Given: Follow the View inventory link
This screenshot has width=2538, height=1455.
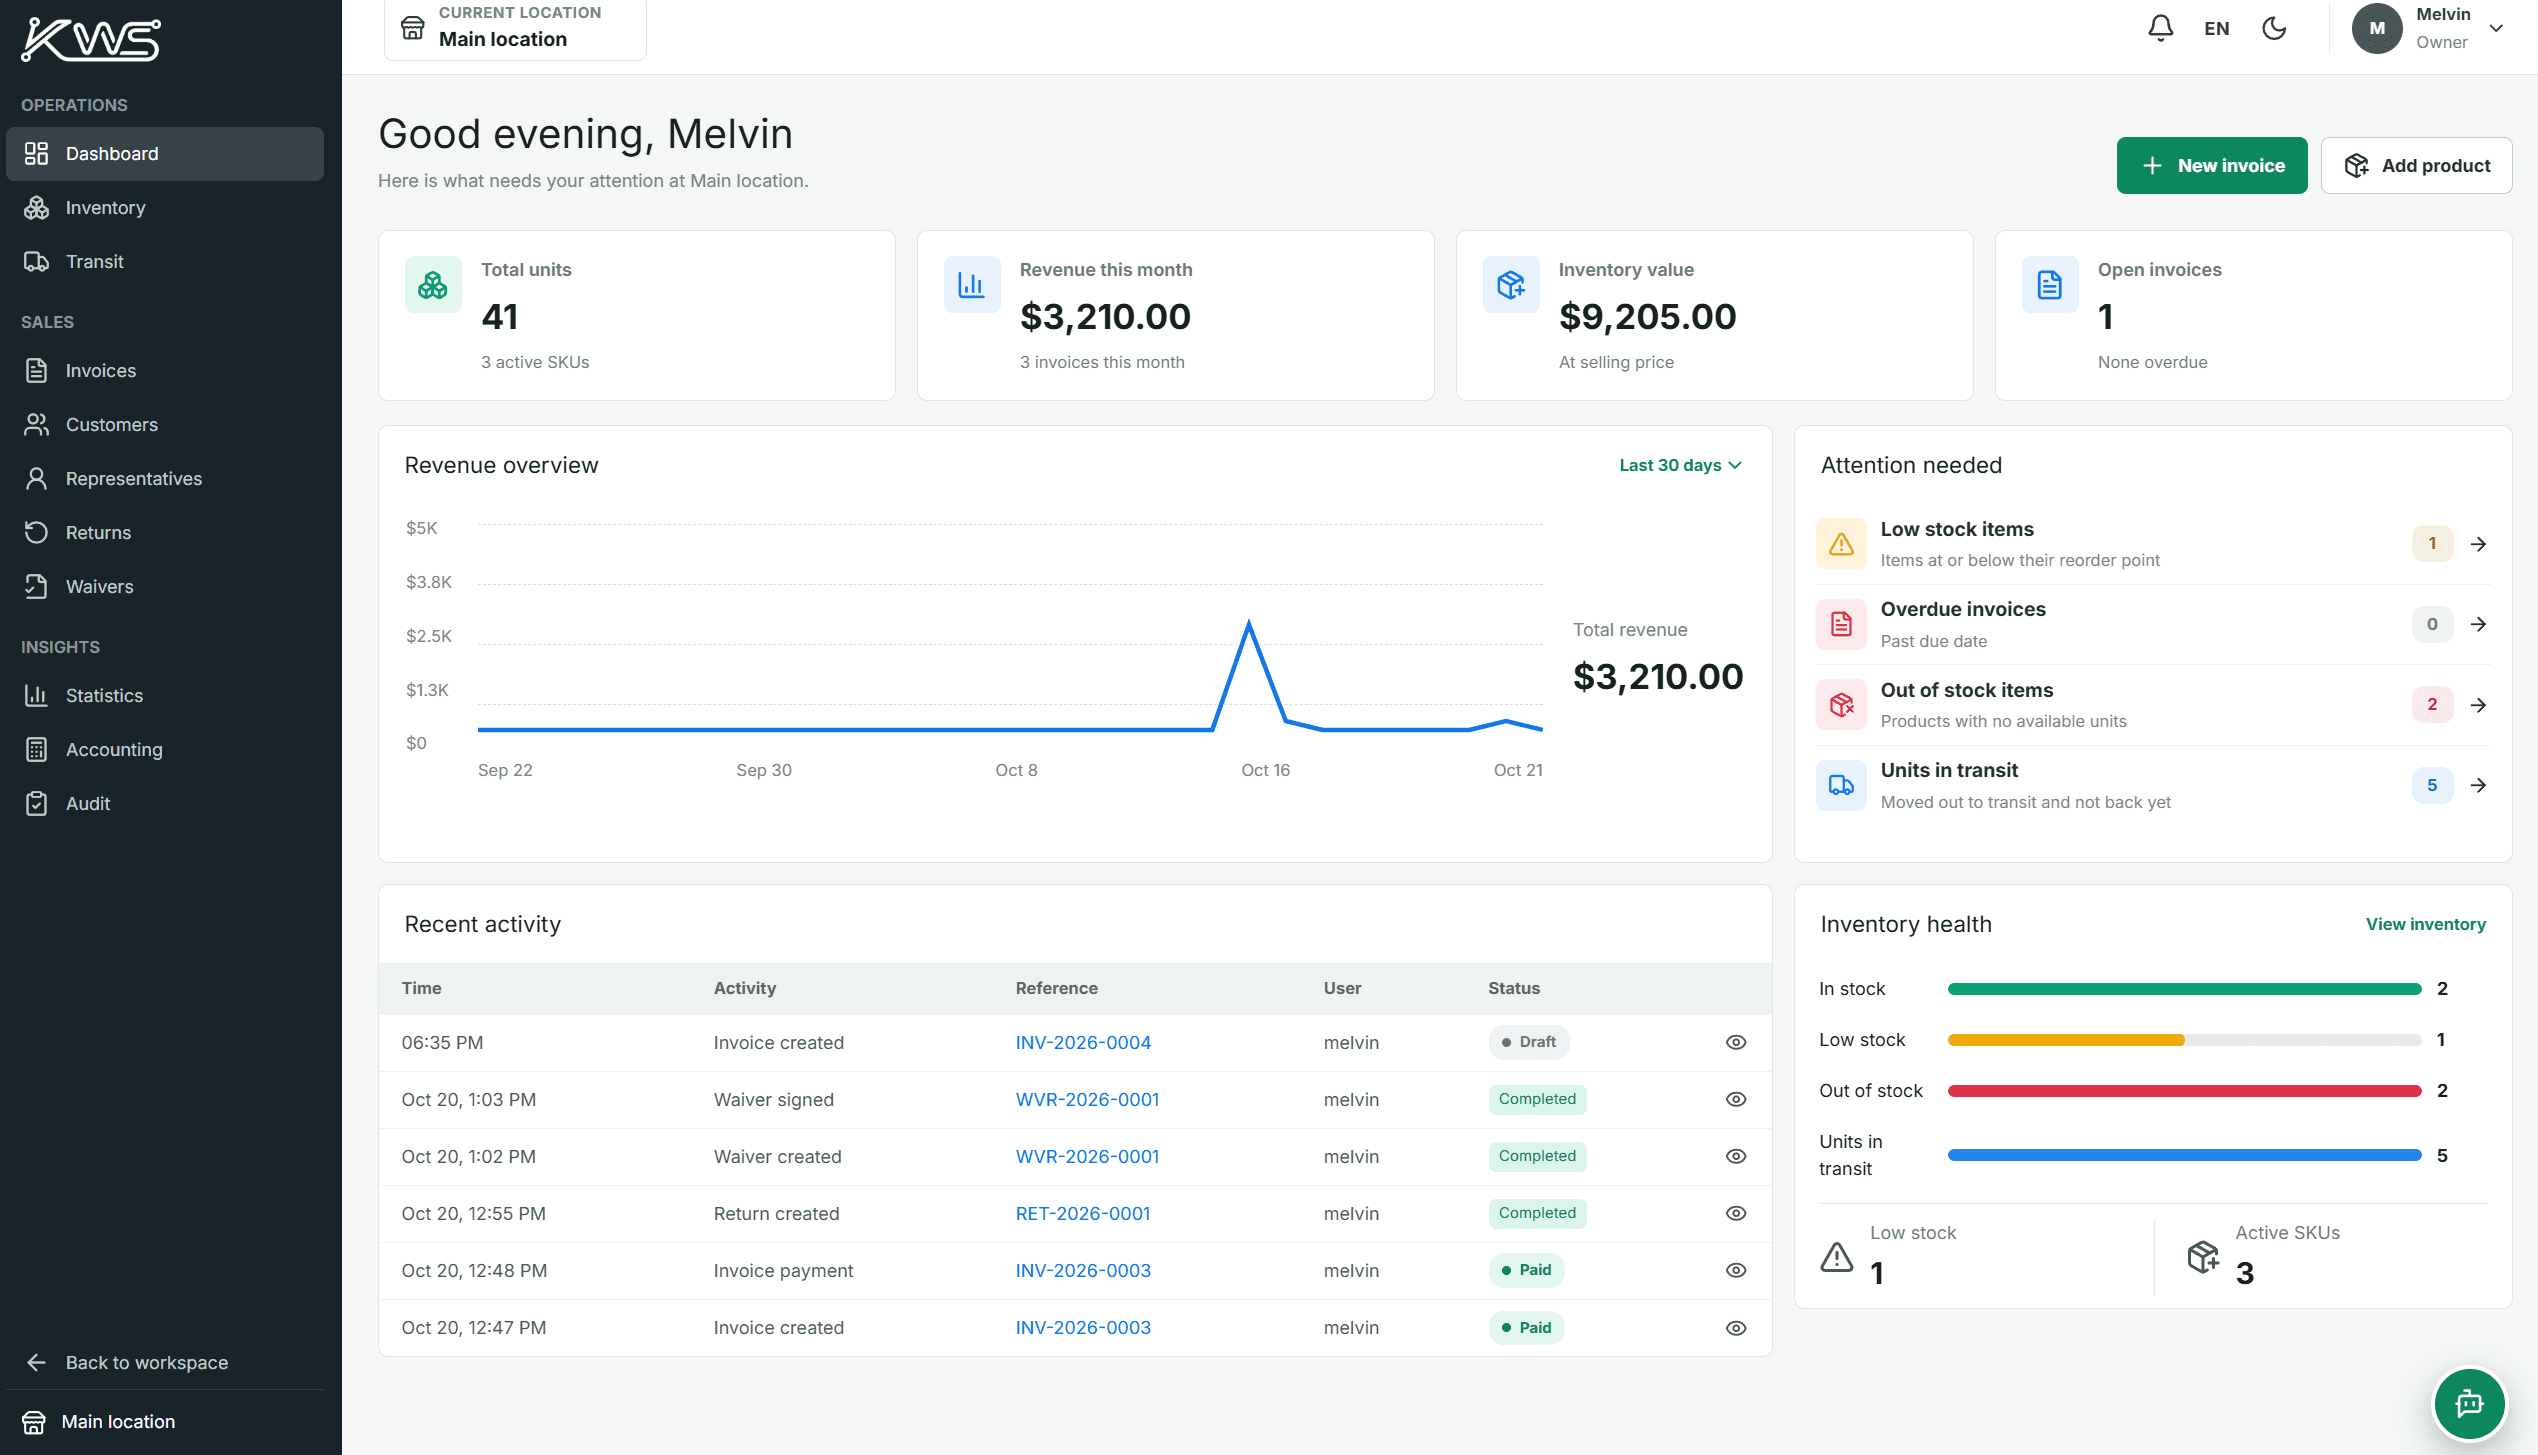Looking at the screenshot, I should (2425, 924).
